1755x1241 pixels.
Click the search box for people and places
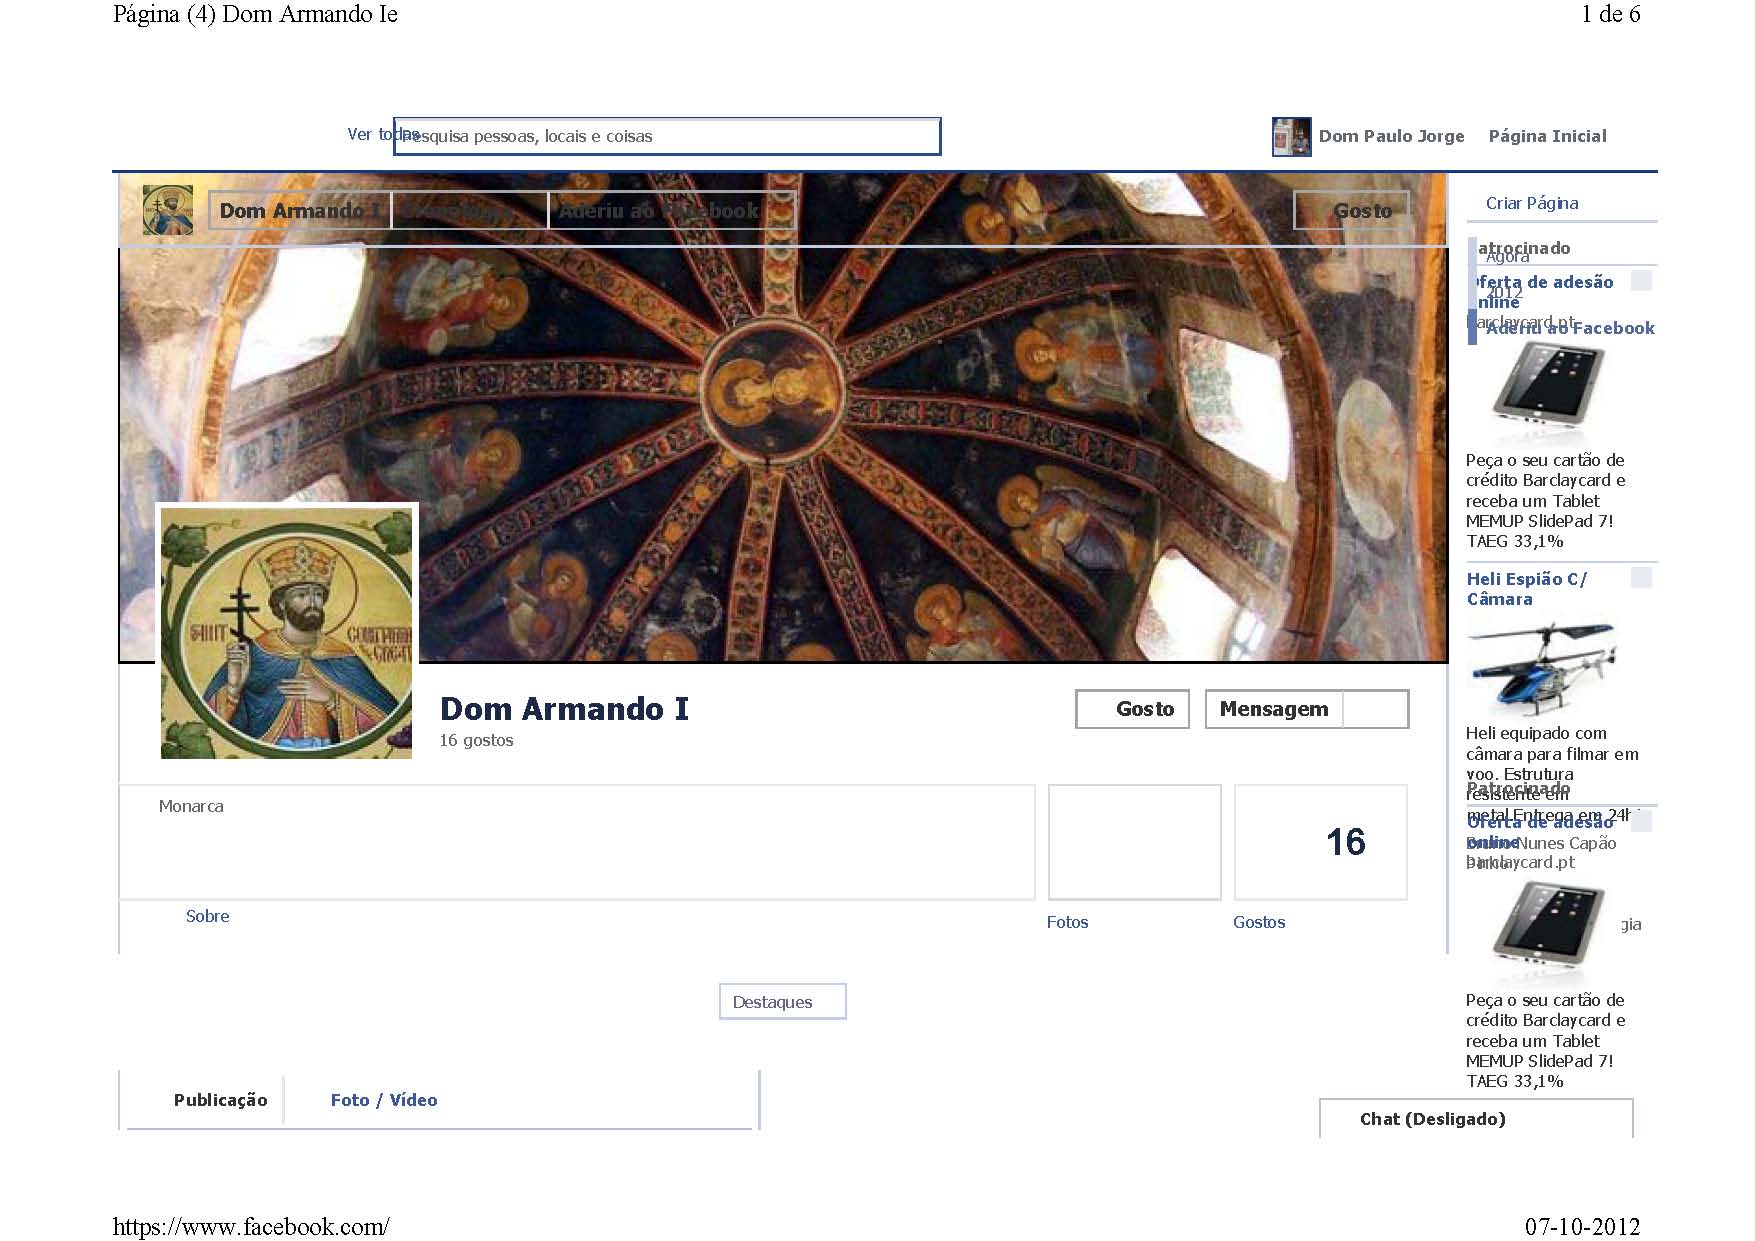667,137
